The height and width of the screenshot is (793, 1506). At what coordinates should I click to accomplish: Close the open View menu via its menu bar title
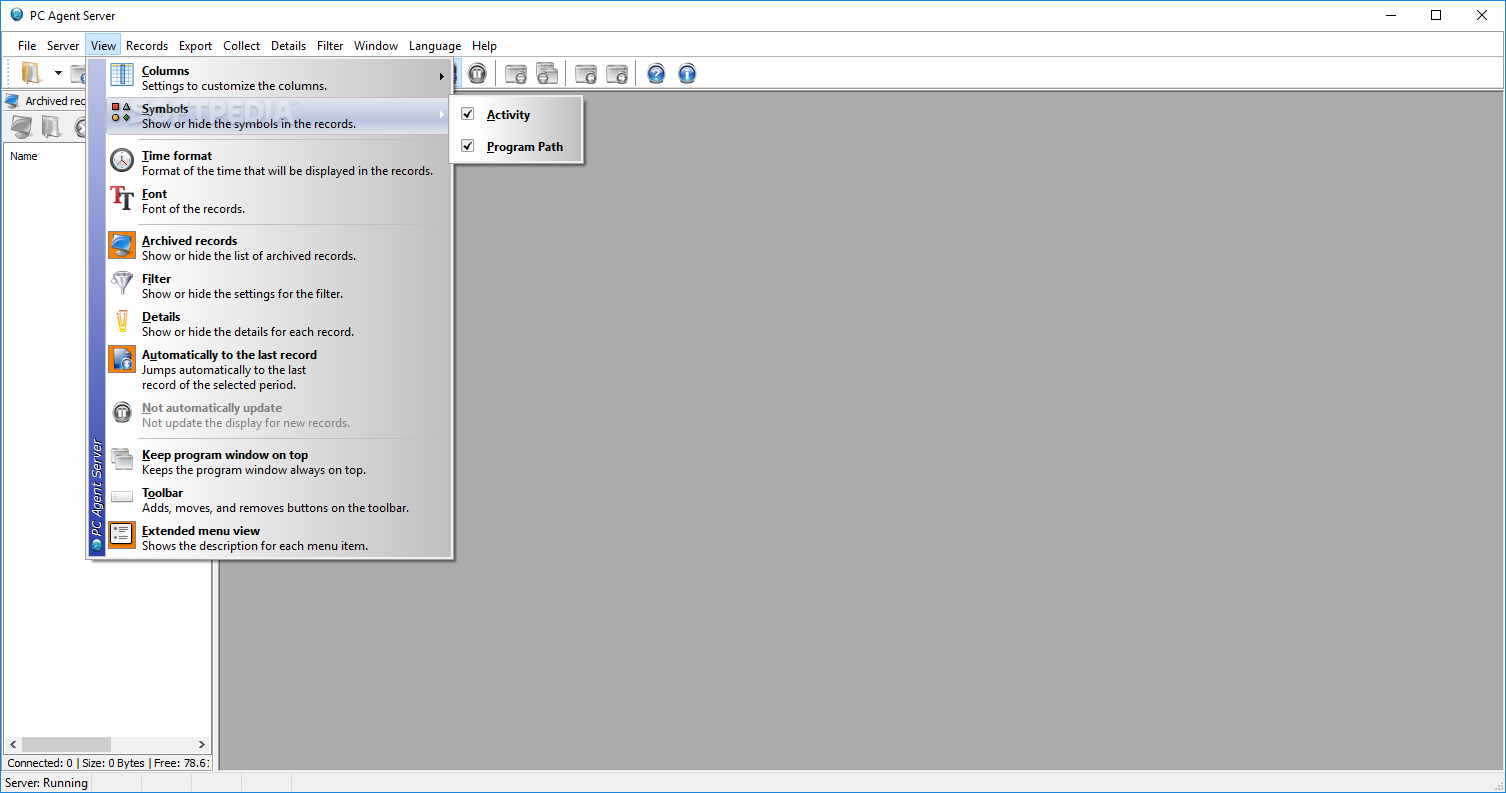tap(103, 46)
